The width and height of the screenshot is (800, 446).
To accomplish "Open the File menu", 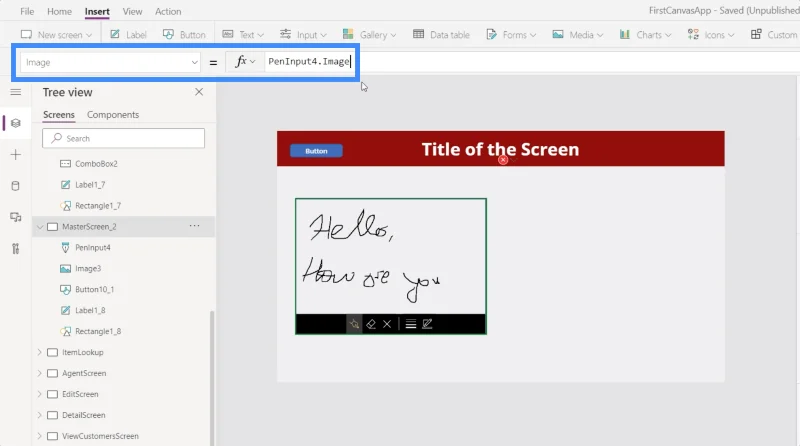I will click(x=27, y=11).
